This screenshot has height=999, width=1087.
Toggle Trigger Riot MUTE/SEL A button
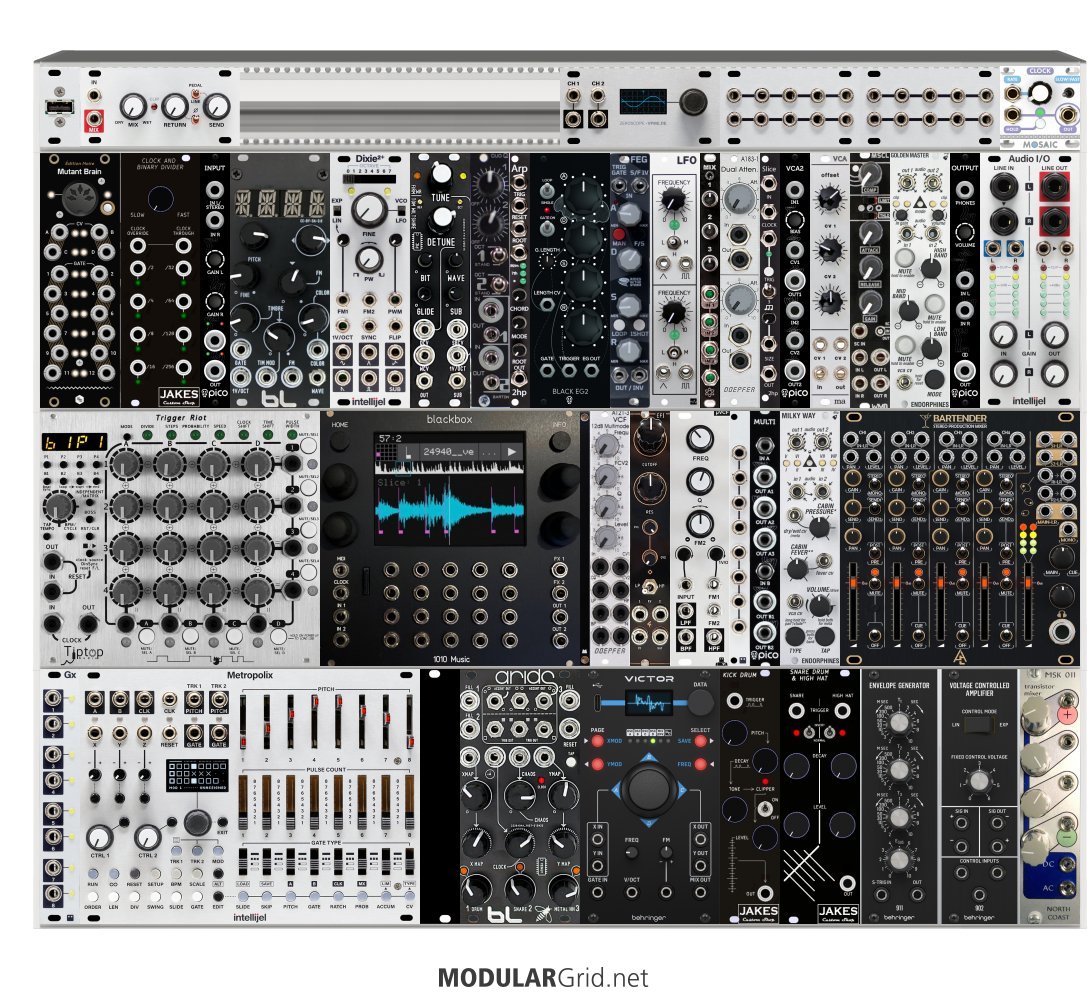(146, 636)
